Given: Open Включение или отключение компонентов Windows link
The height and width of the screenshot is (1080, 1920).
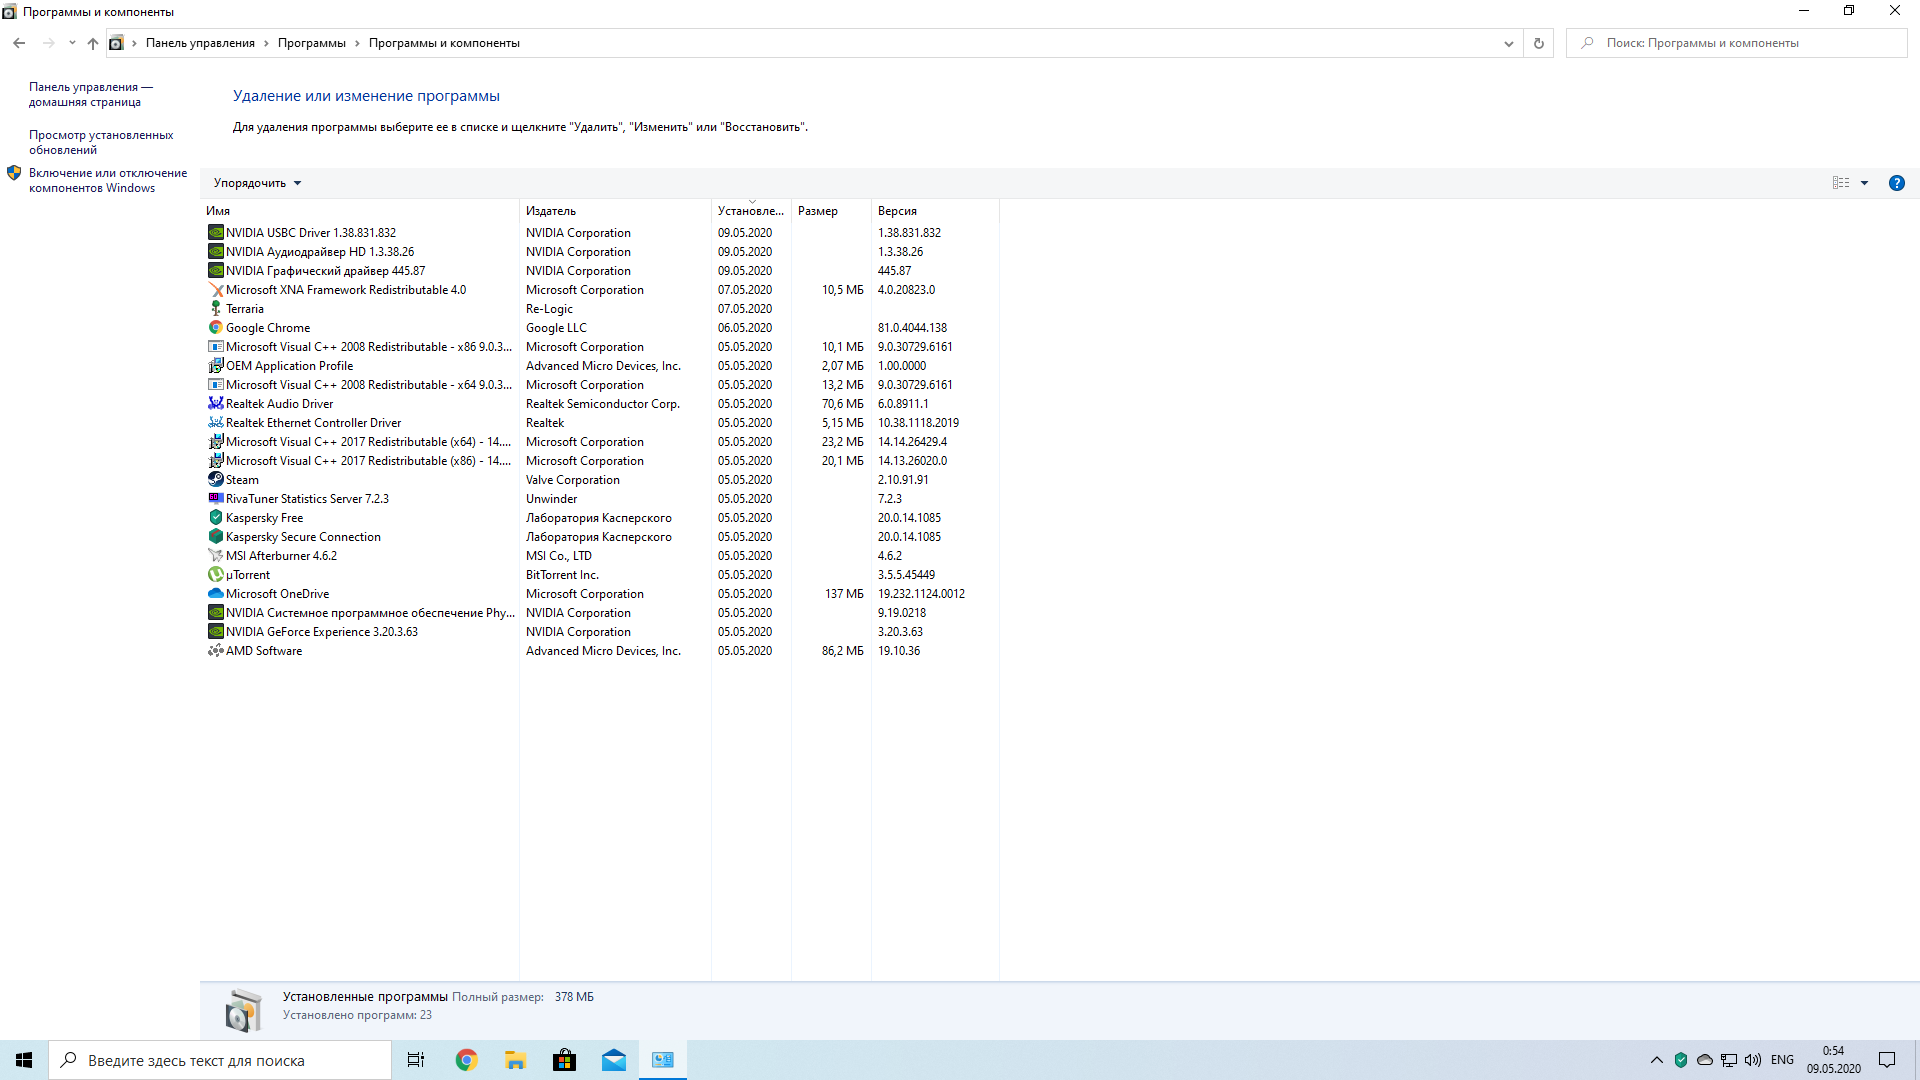Looking at the screenshot, I should 108,180.
